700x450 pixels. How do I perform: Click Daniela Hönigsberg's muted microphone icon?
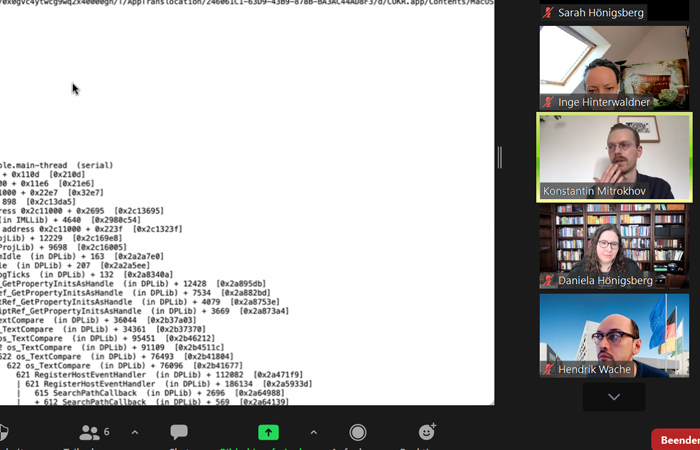click(548, 280)
